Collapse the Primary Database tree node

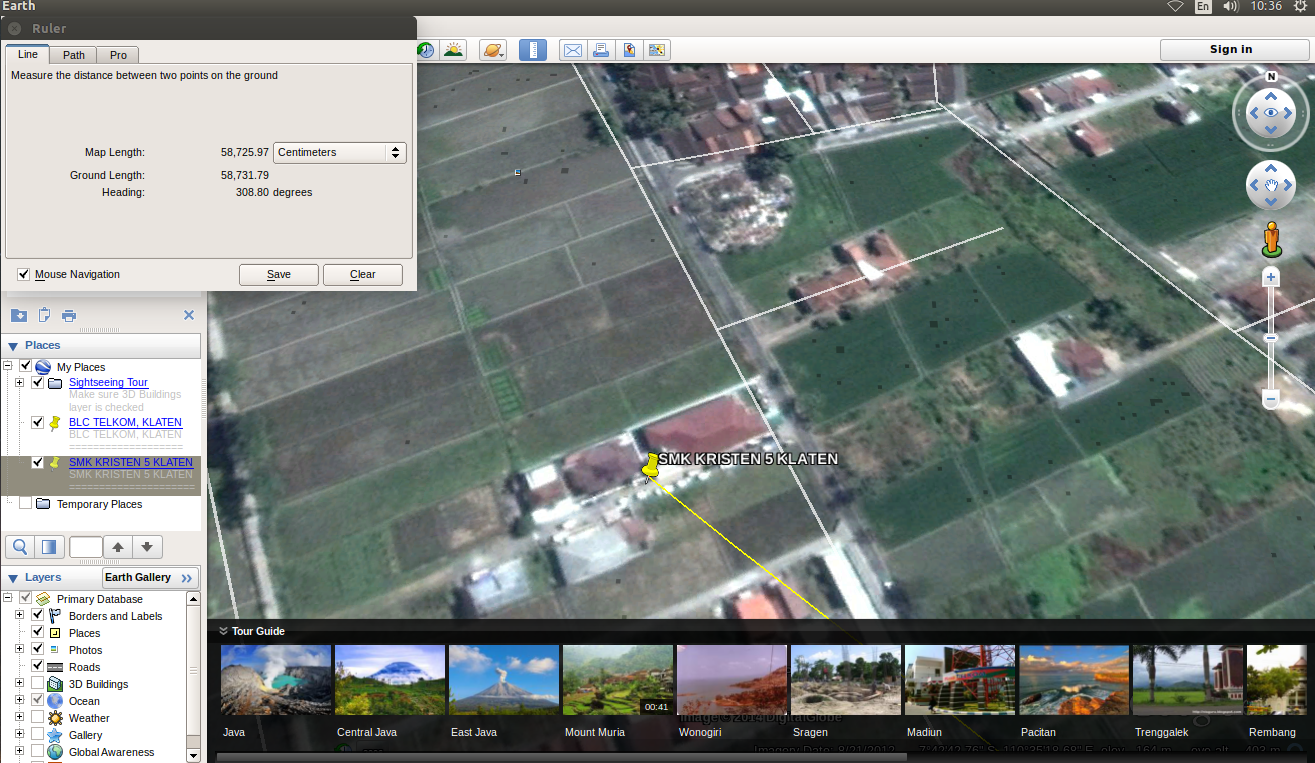pos(8,598)
